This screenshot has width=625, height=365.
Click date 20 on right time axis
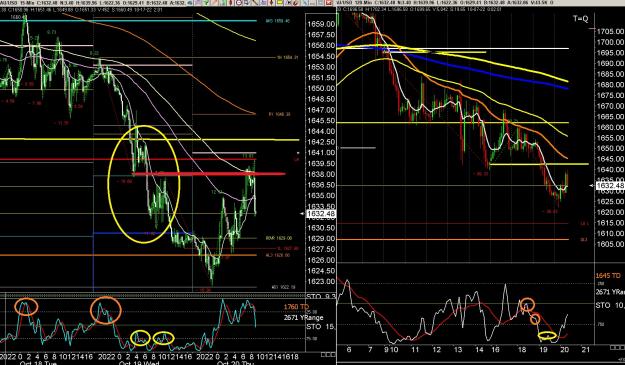pos(564,350)
